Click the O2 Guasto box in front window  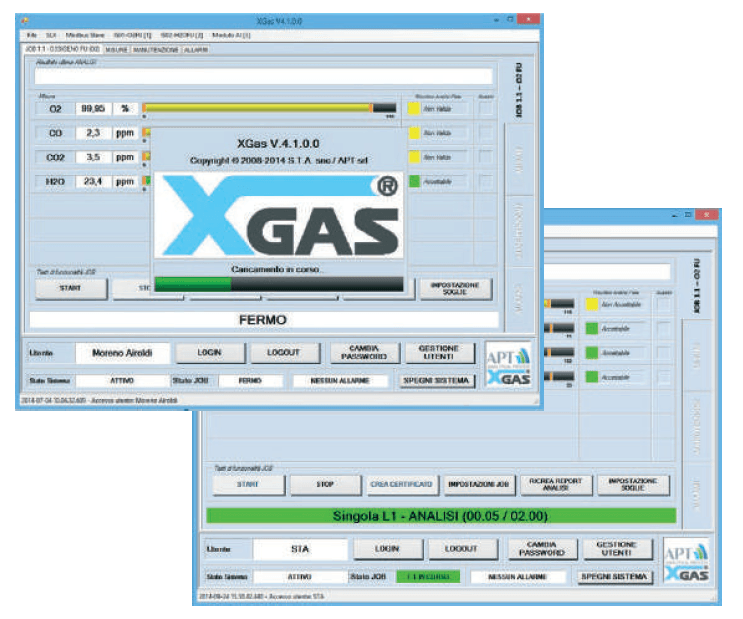485,109
